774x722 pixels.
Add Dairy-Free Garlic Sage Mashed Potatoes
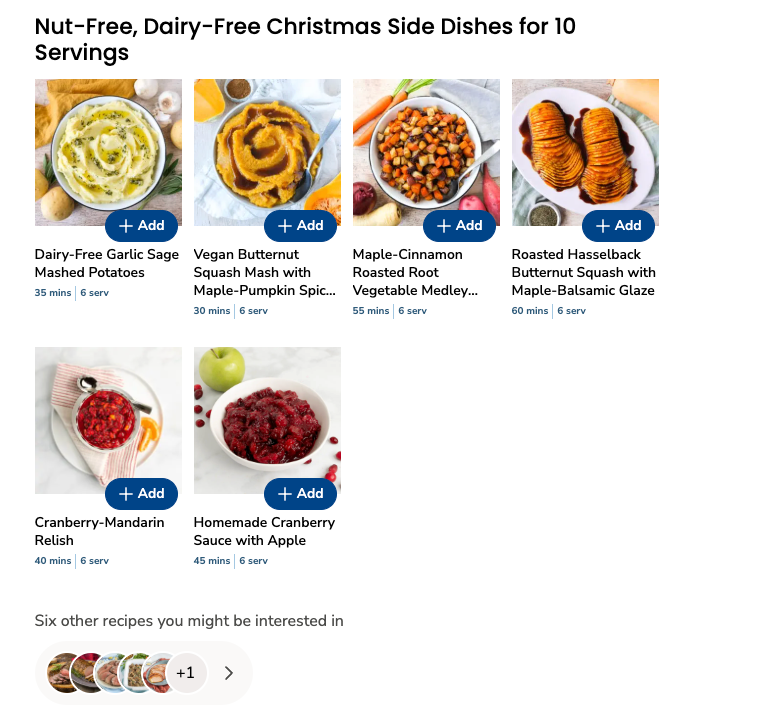tap(141, 226)
